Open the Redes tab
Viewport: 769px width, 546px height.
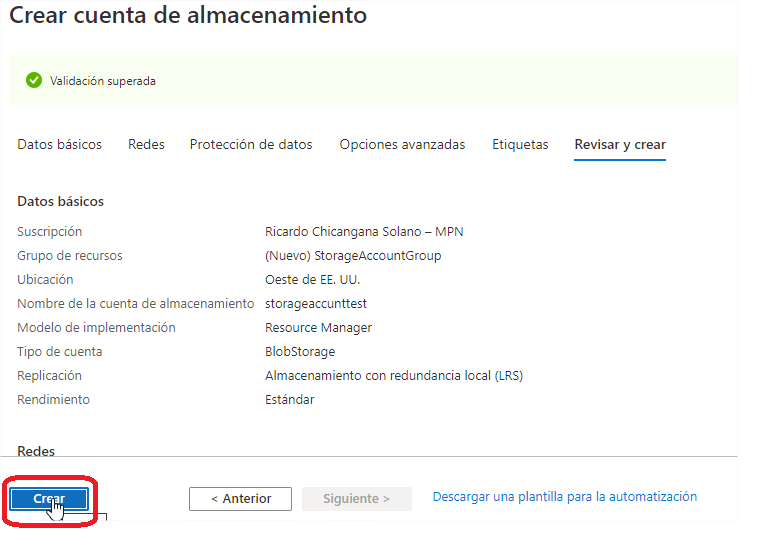(x=146, y=145)
